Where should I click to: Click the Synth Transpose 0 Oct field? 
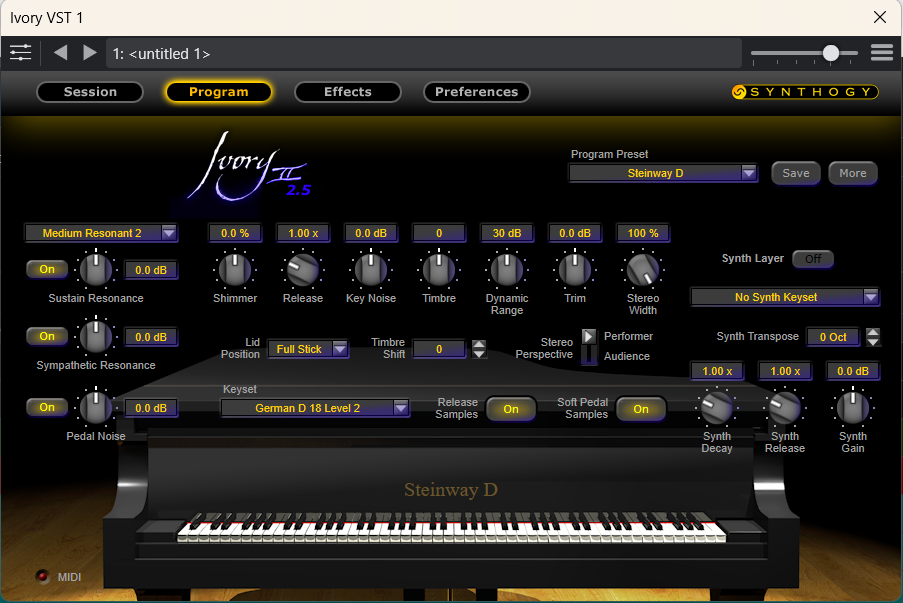(x=833, y=337)
